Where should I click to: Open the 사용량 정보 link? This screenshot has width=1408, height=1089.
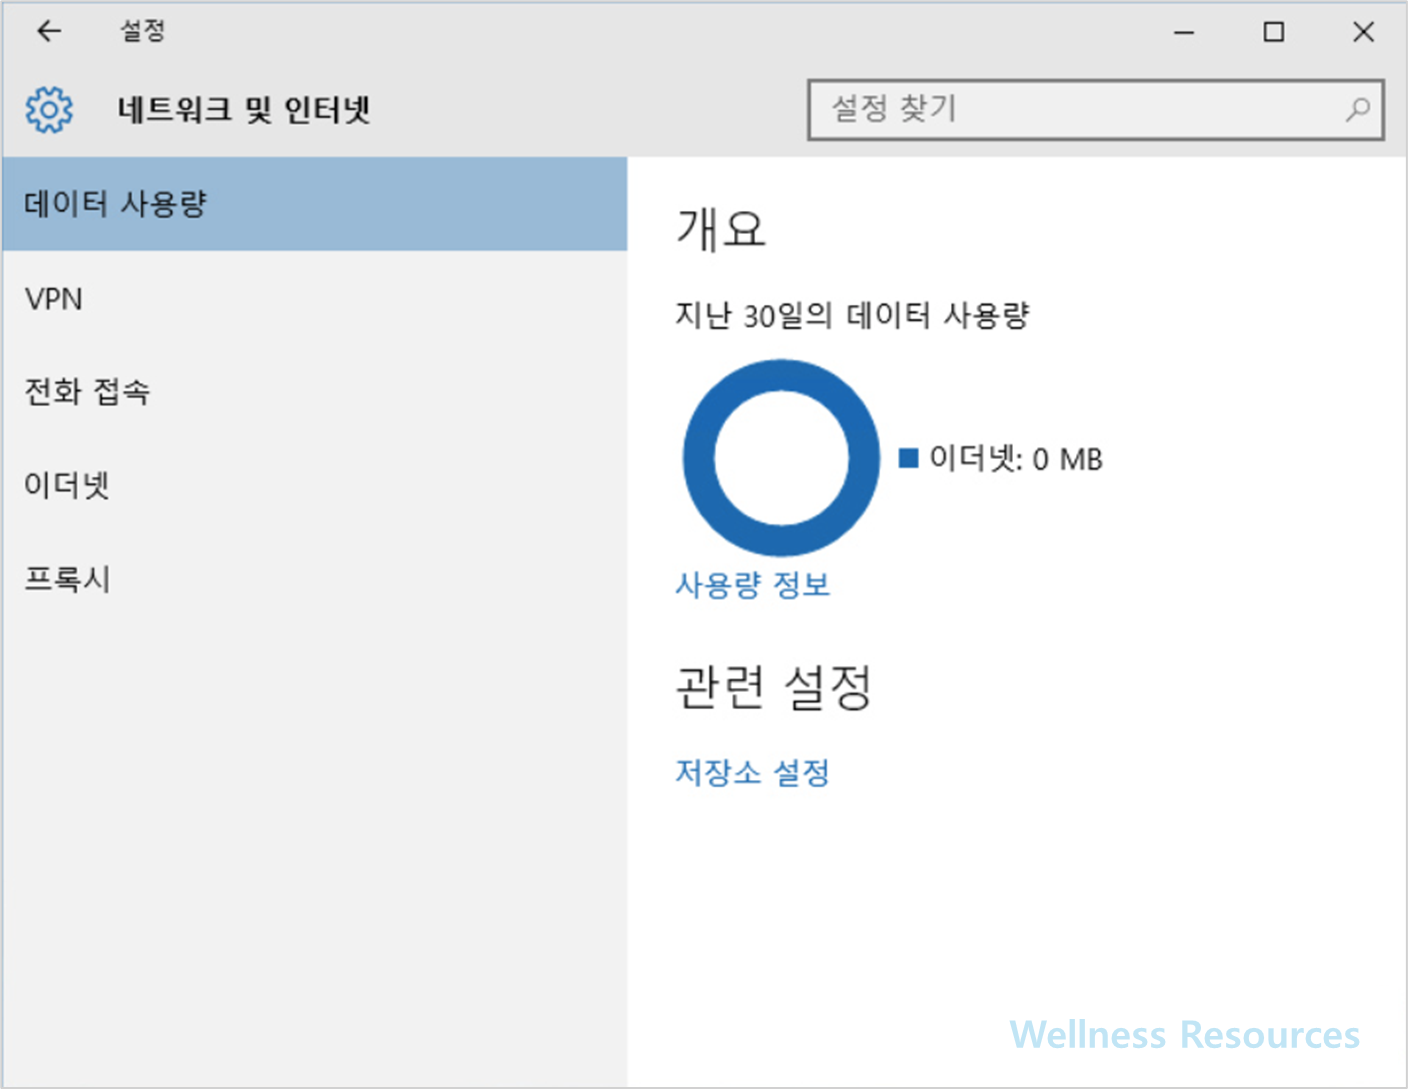pos(753,584)
